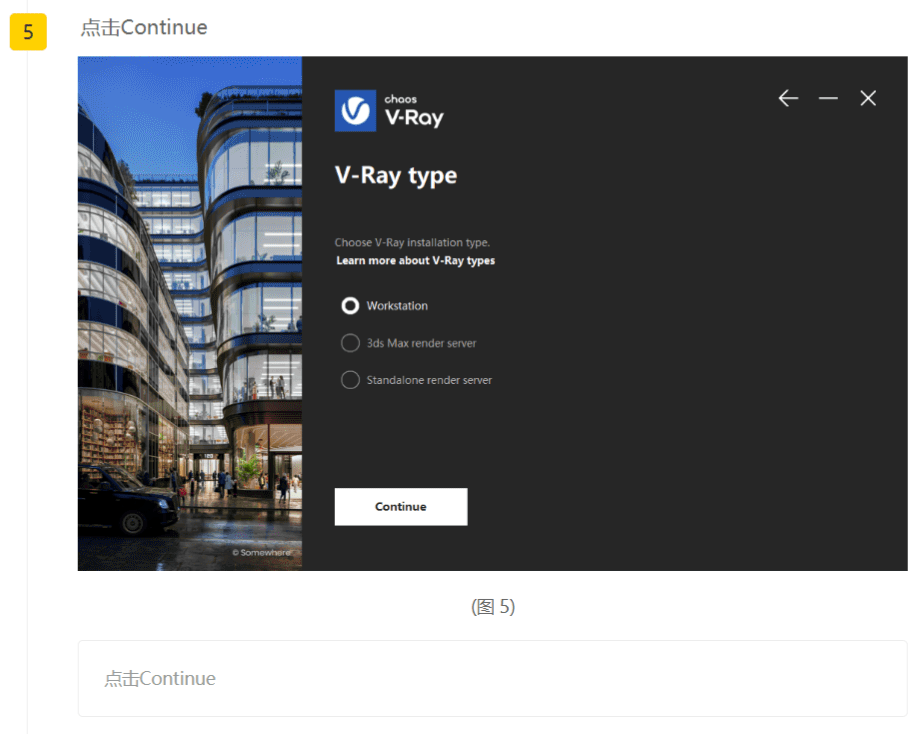Screen dimensions: 922x734
Task: Click the yellow step 5 badge
Action: pyautogui.click(x=28, y=32)
